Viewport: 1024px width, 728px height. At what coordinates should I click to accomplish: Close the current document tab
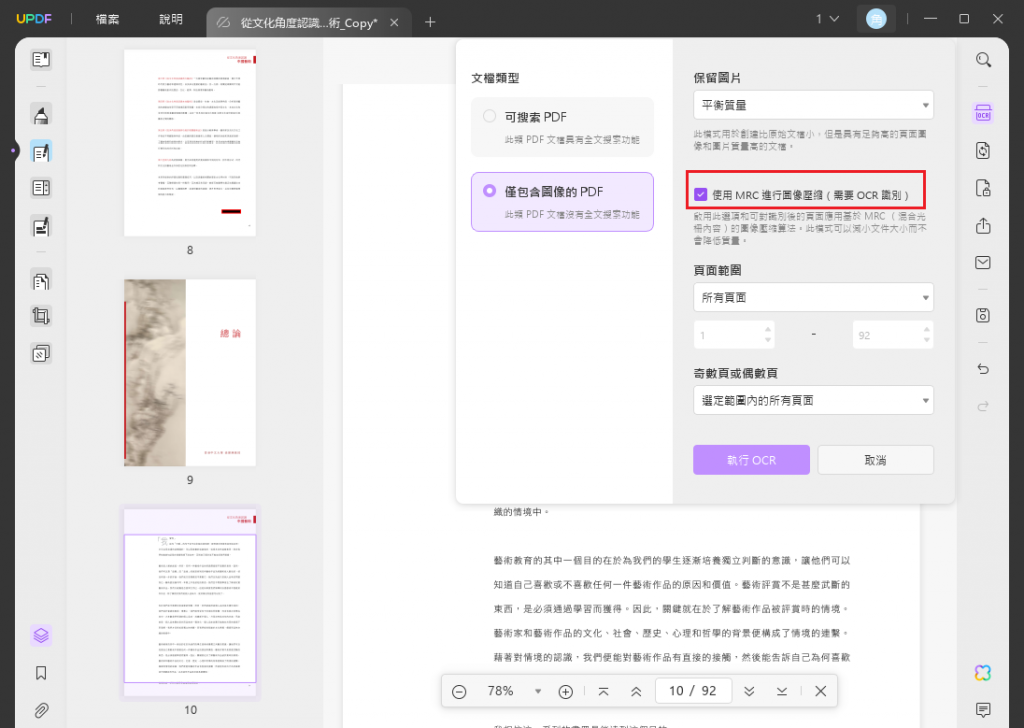pos(394,22)
